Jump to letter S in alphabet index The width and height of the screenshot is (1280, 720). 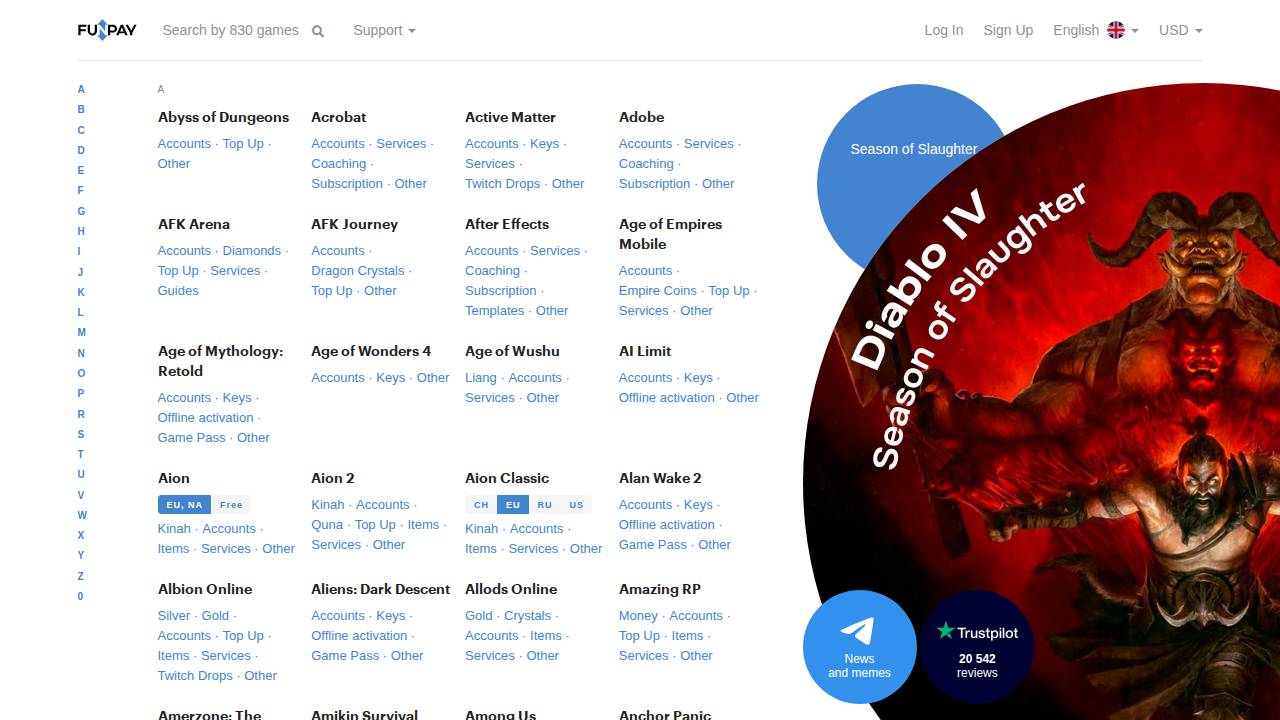click(x=81, y=434)
